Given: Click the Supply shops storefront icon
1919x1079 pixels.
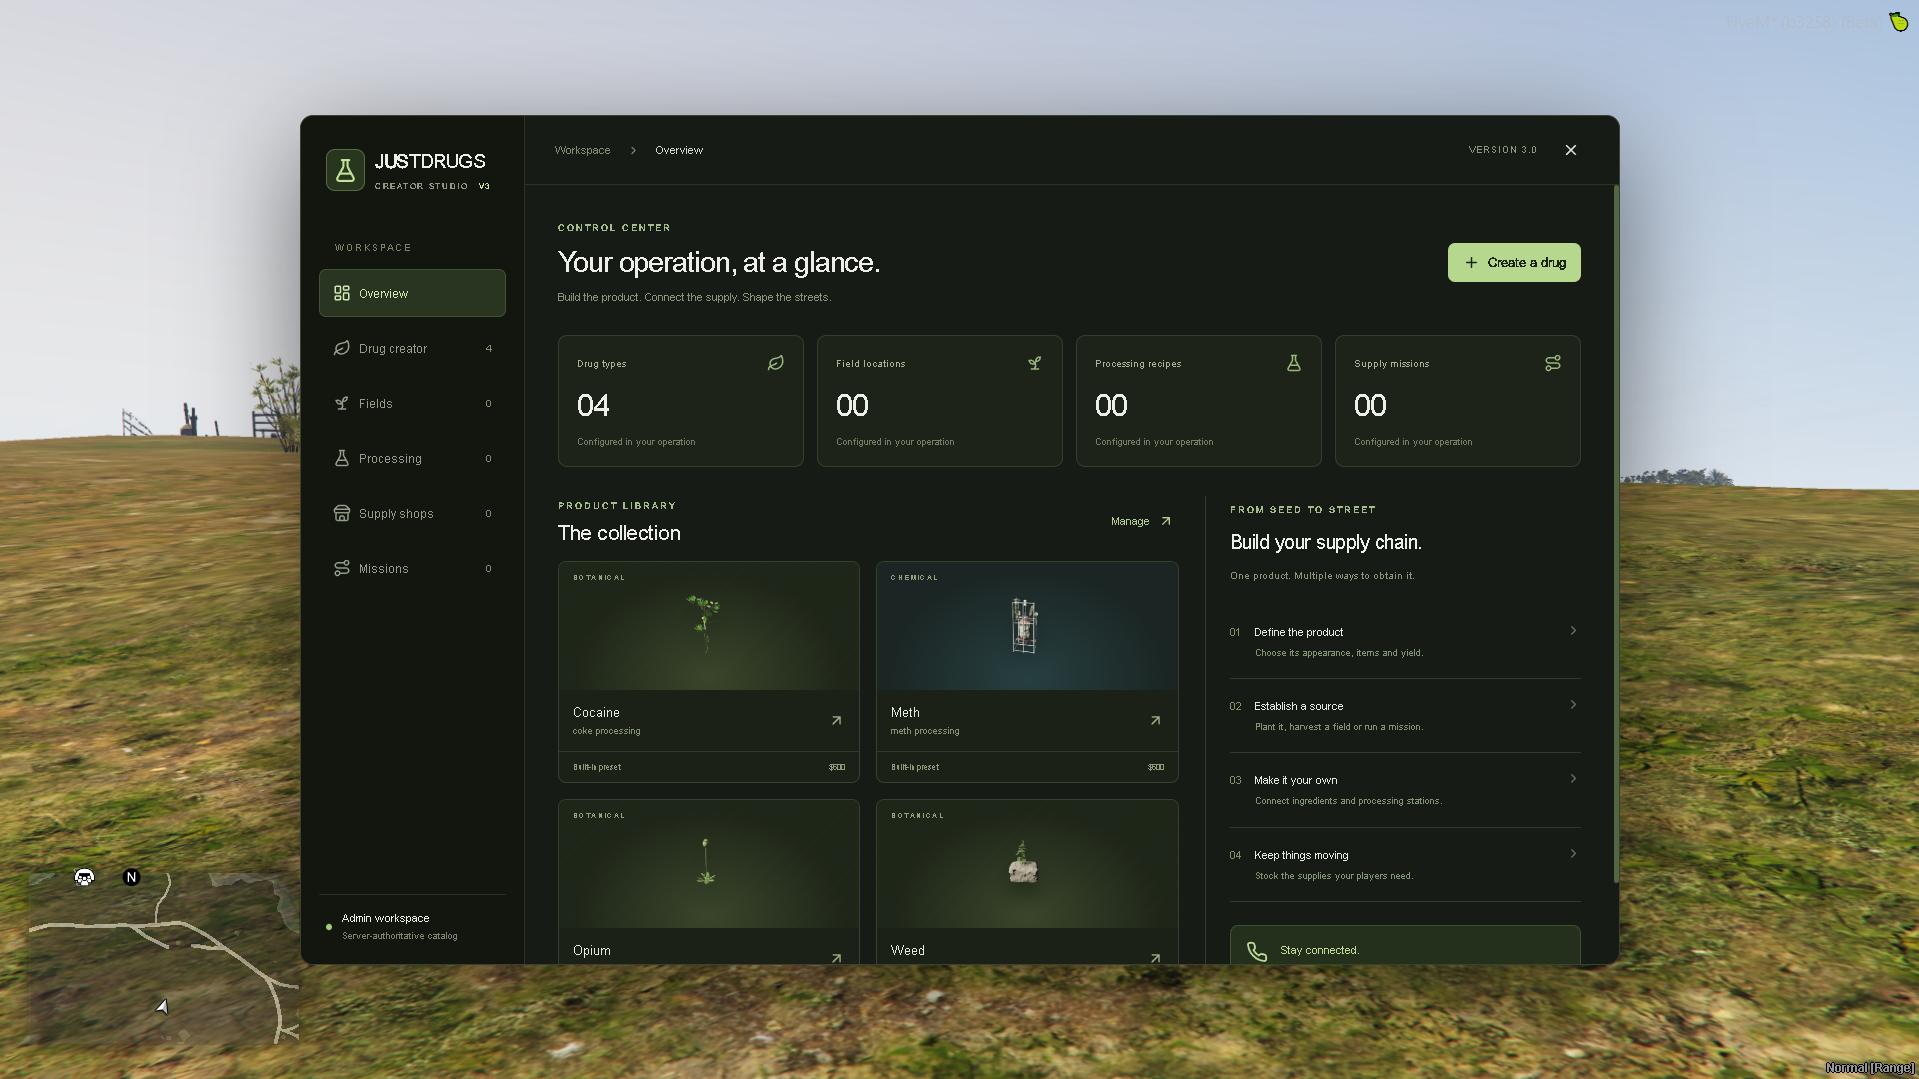Looking at the screenshot, I should coord(342,513).
